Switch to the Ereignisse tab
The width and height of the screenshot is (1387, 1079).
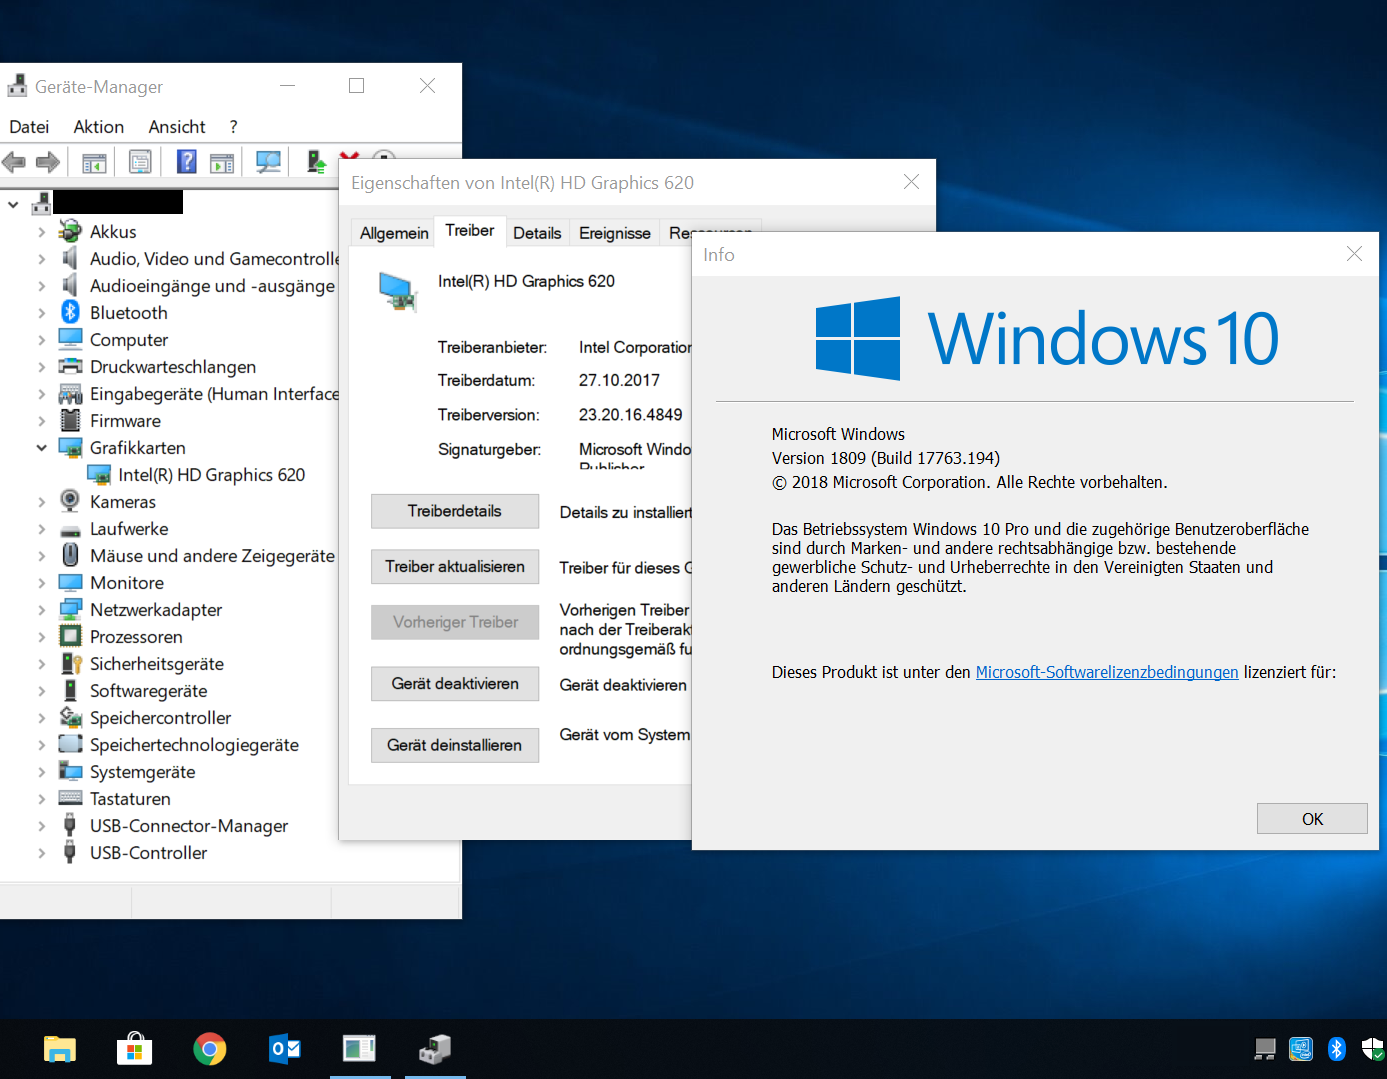(615, 233)
